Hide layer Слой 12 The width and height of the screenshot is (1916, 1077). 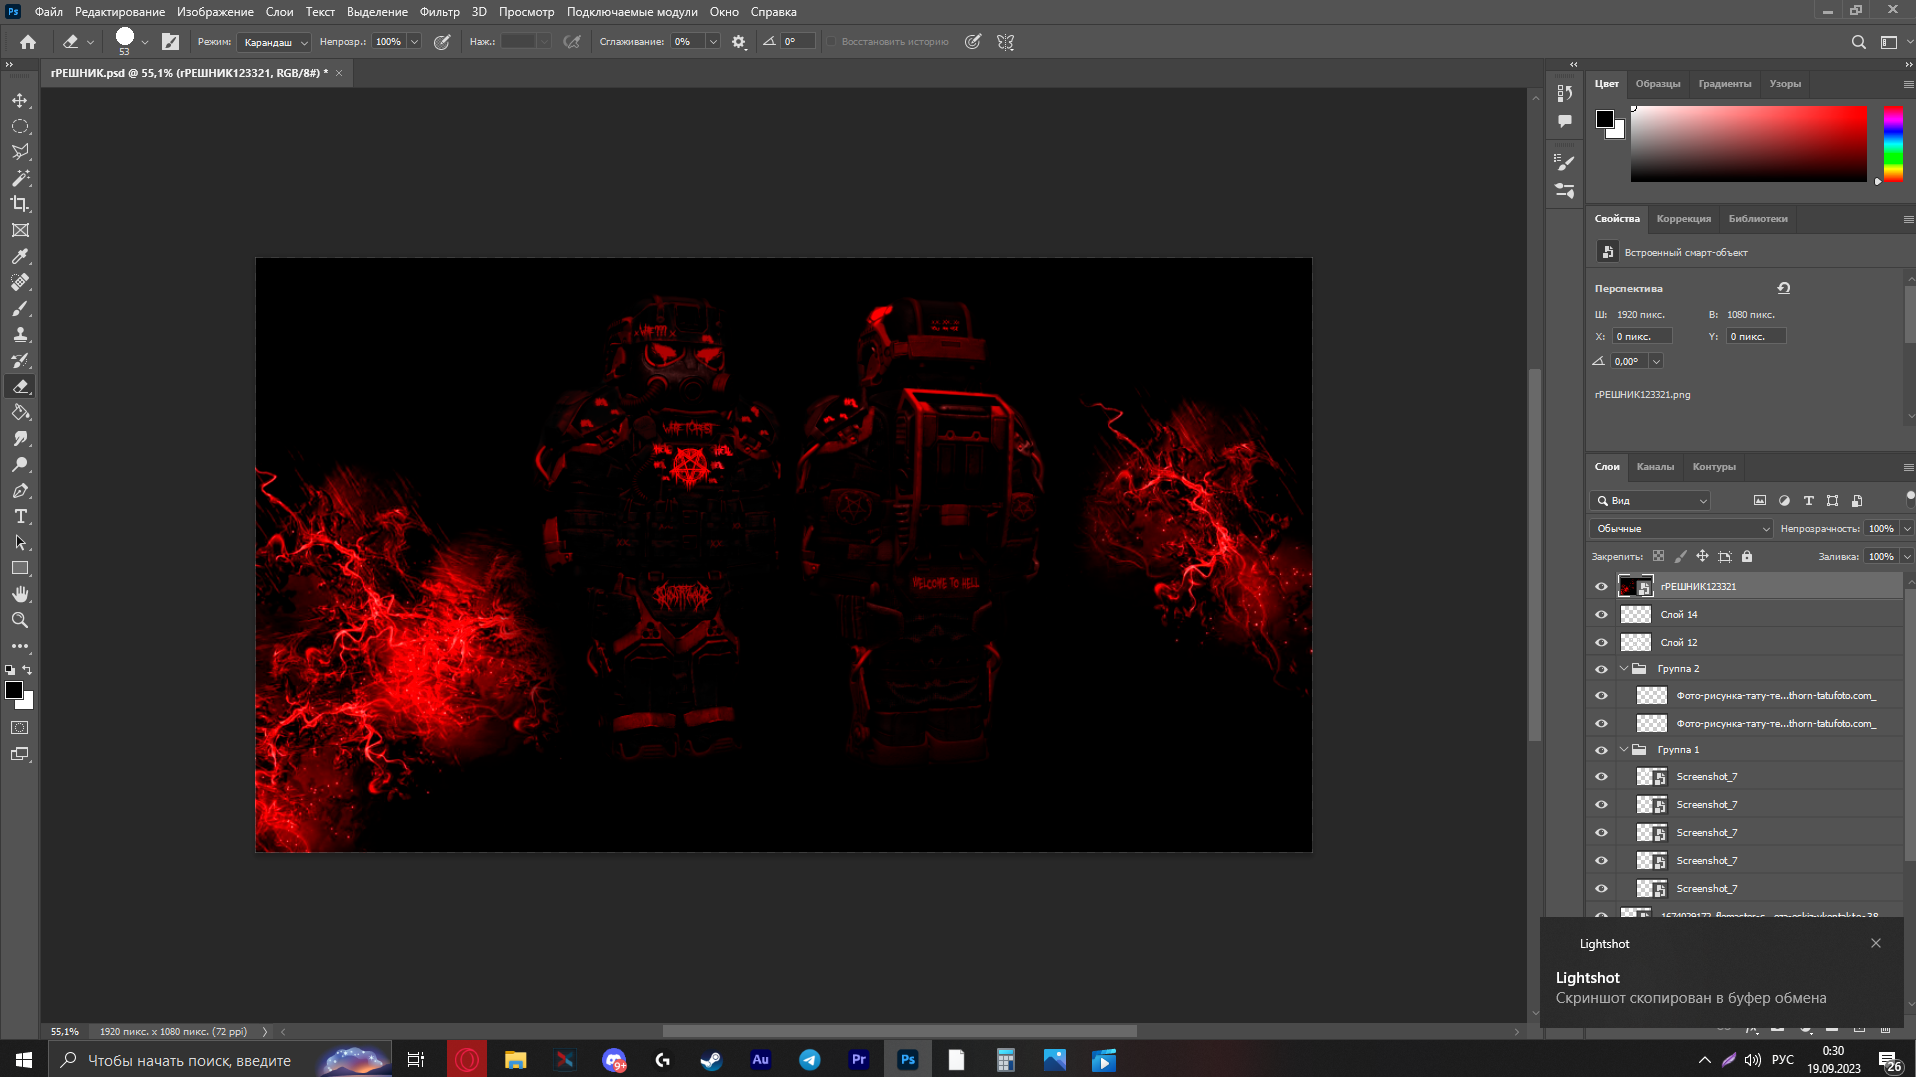click(x=1601, y=643)
